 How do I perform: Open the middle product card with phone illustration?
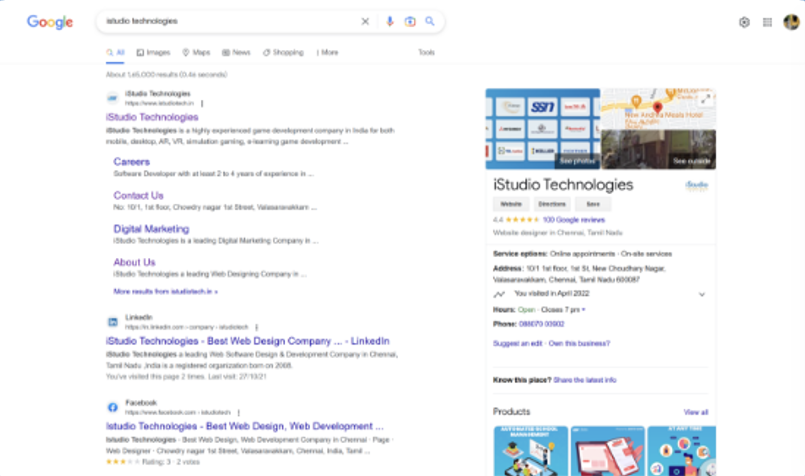click(x=608, y=451)
